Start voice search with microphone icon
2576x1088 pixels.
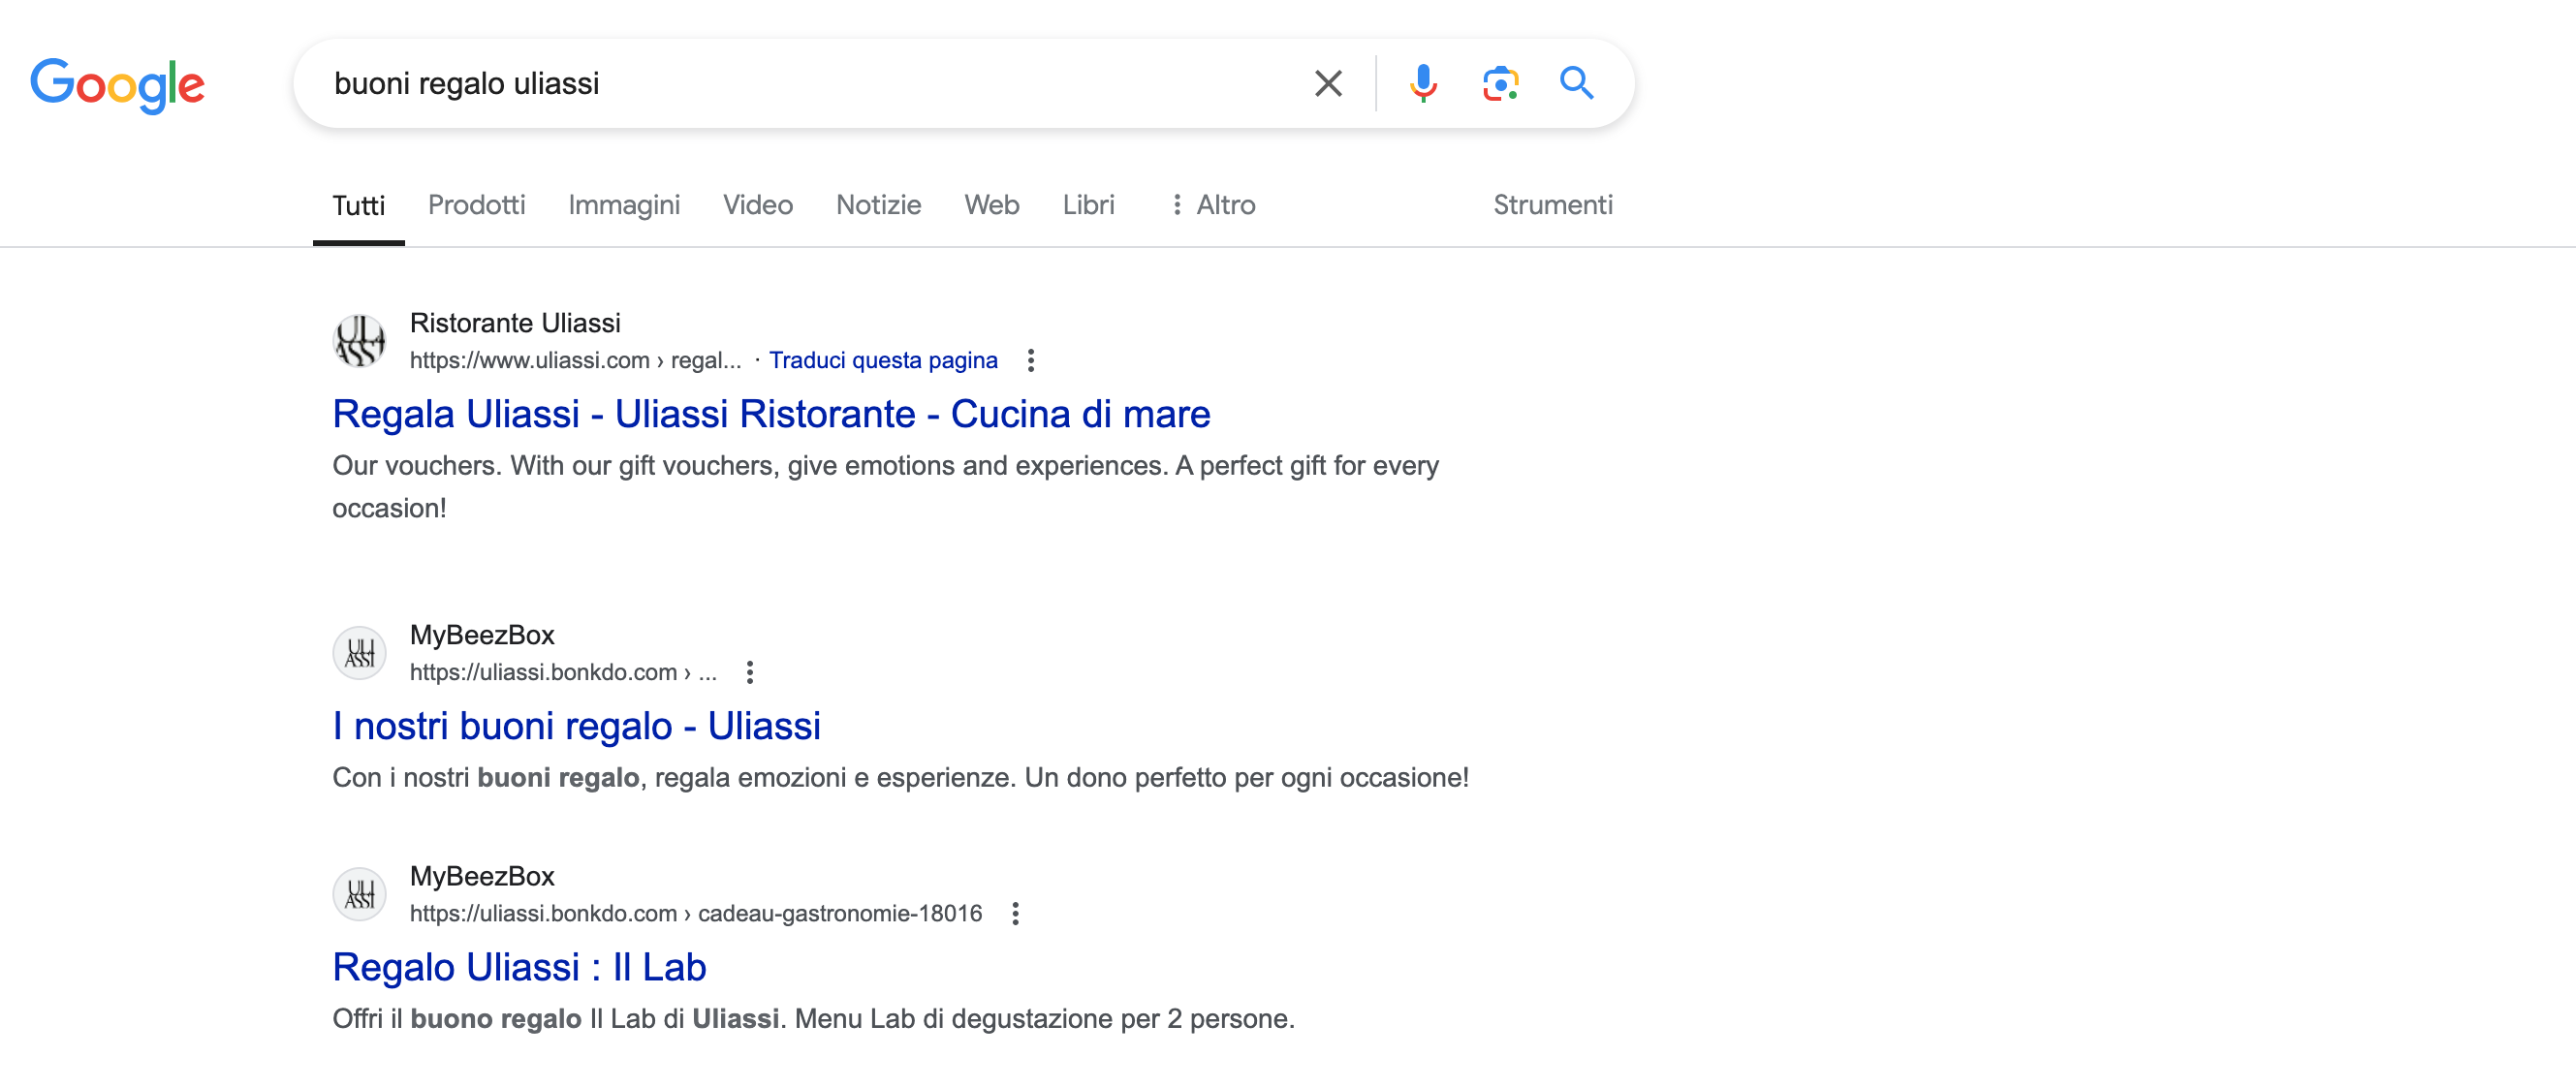1423,83
